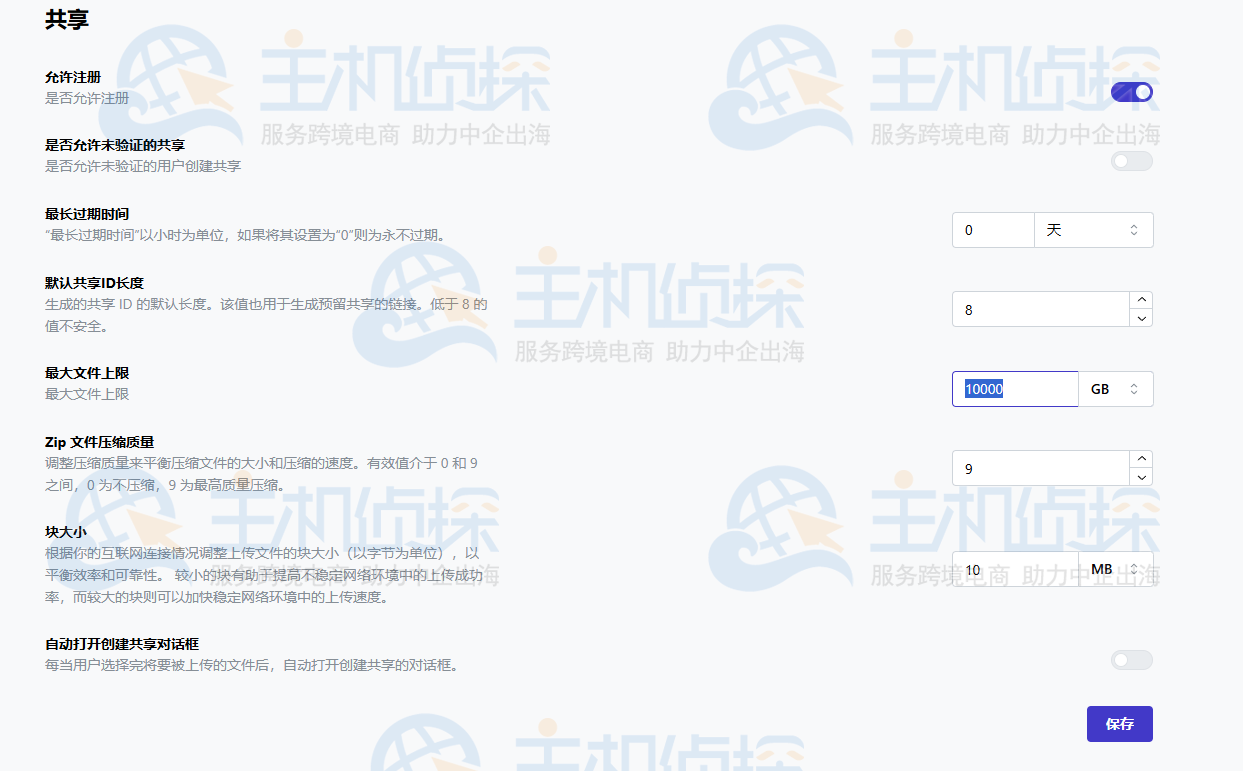Enable the 是否允许未验证的共享 switch

coord(1132,161)
